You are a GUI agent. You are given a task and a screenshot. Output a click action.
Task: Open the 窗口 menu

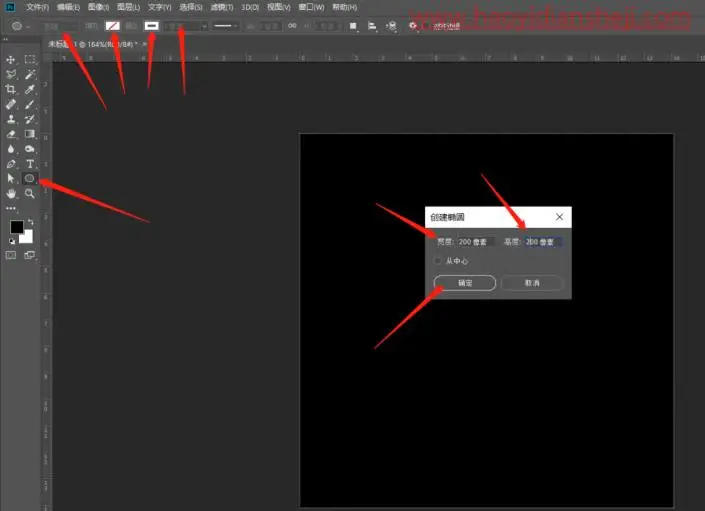(x=312, y=7)
